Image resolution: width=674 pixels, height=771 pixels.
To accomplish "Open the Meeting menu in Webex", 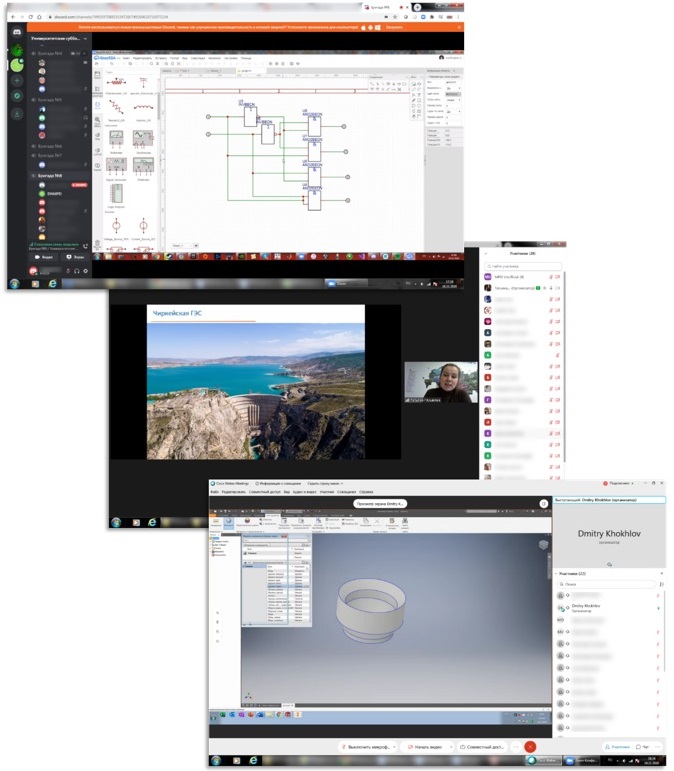I will [x=347, y=492].
